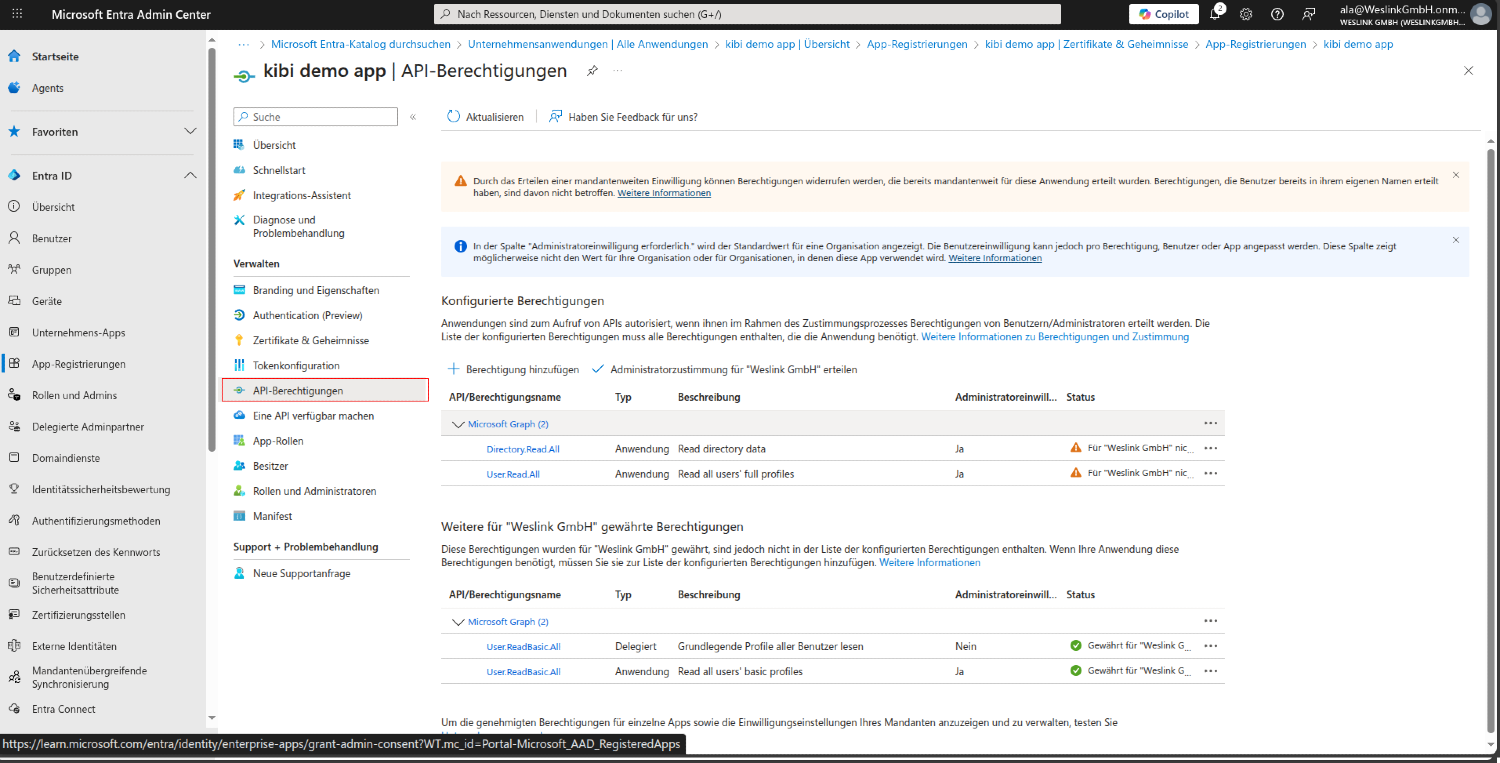Open portal settings gear icon
The height and width of the screenshot is (763, 1500).
pyautogui.click(x=1246, y=14)
